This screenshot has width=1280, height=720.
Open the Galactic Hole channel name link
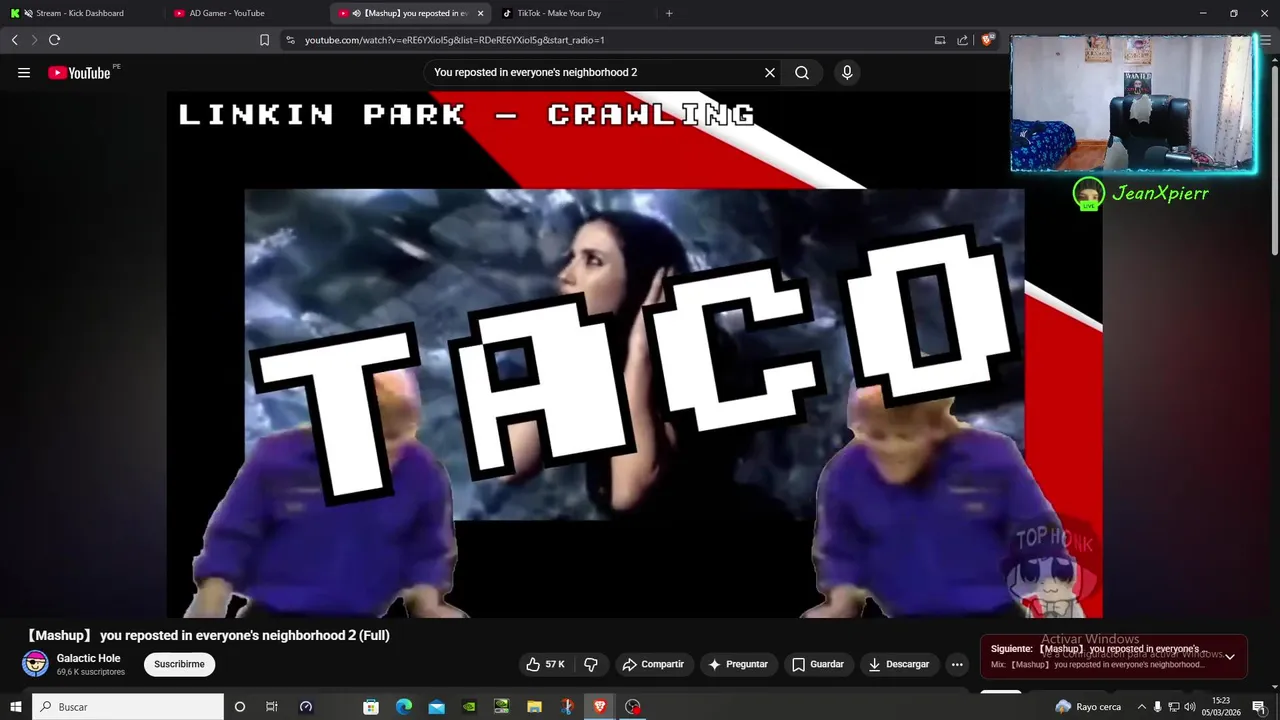tap(88, 658)
